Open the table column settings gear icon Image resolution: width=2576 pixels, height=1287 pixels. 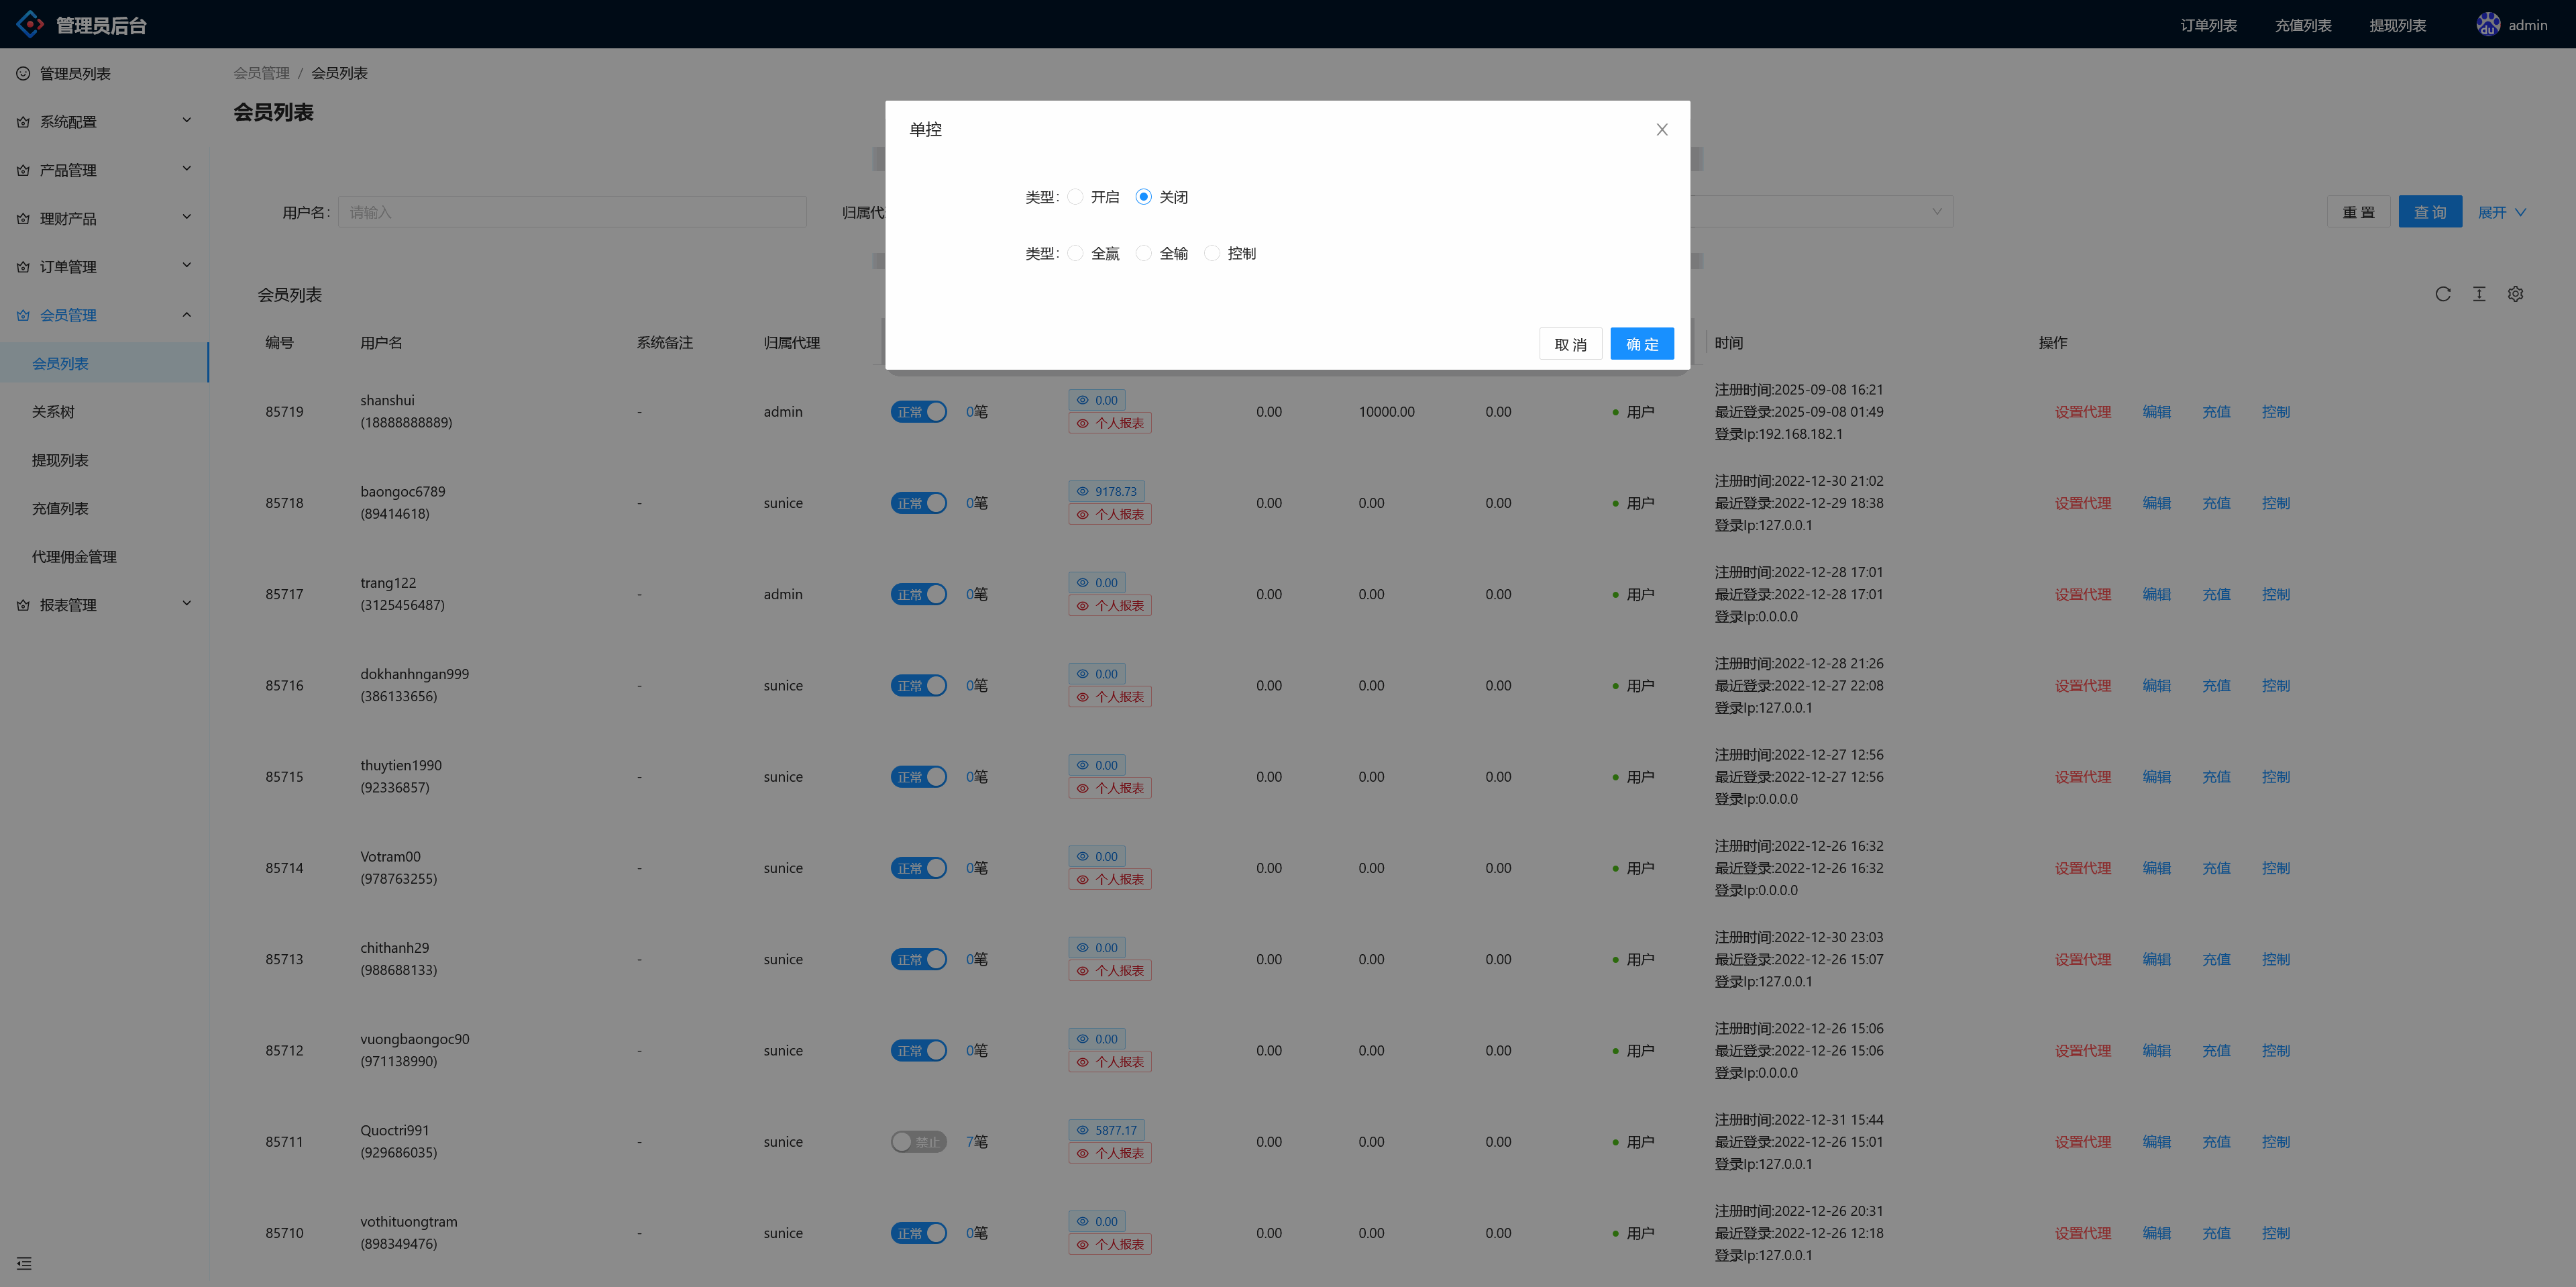point(2516,294)
